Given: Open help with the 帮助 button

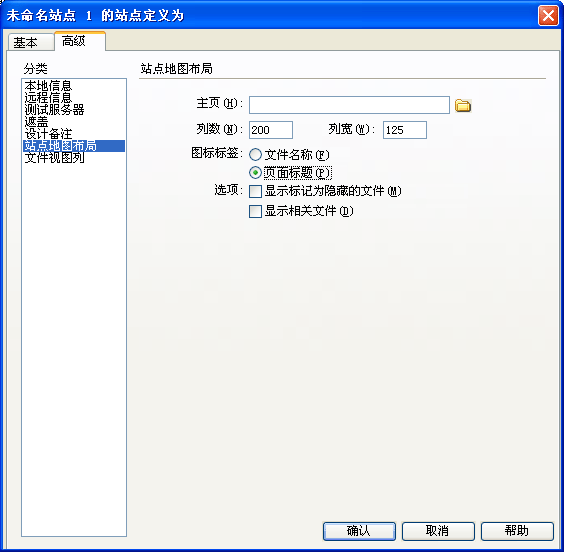Looking at the screenshot, I should (517, 531).
